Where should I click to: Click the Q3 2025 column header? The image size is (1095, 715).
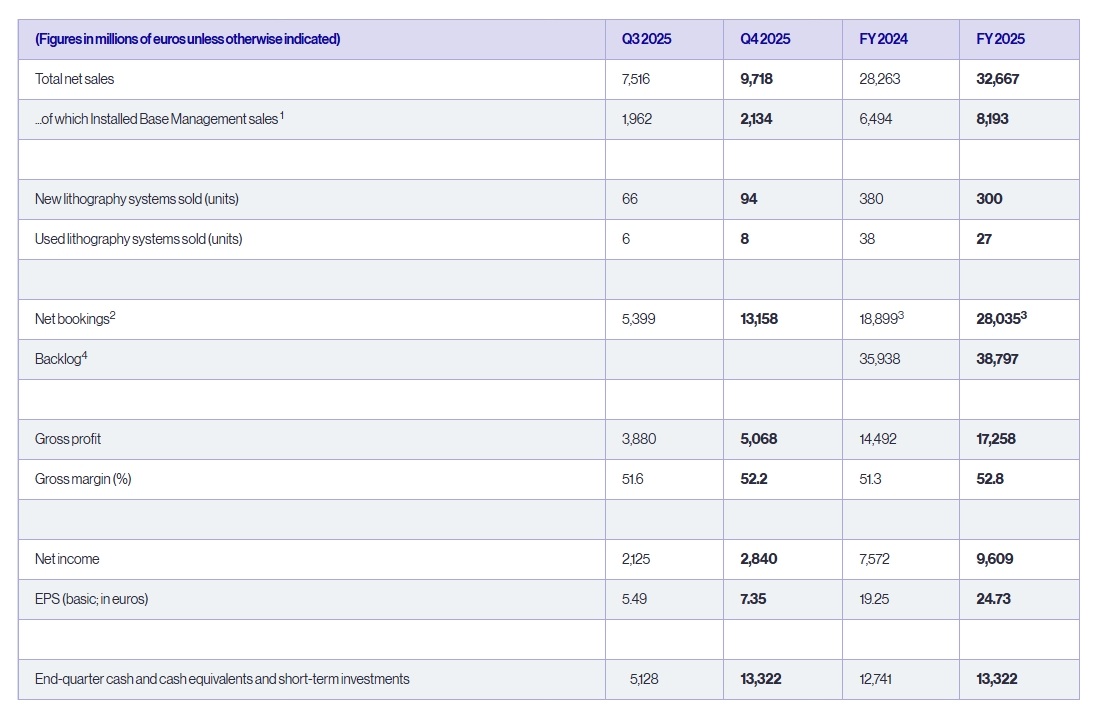[x=646, y=39]
